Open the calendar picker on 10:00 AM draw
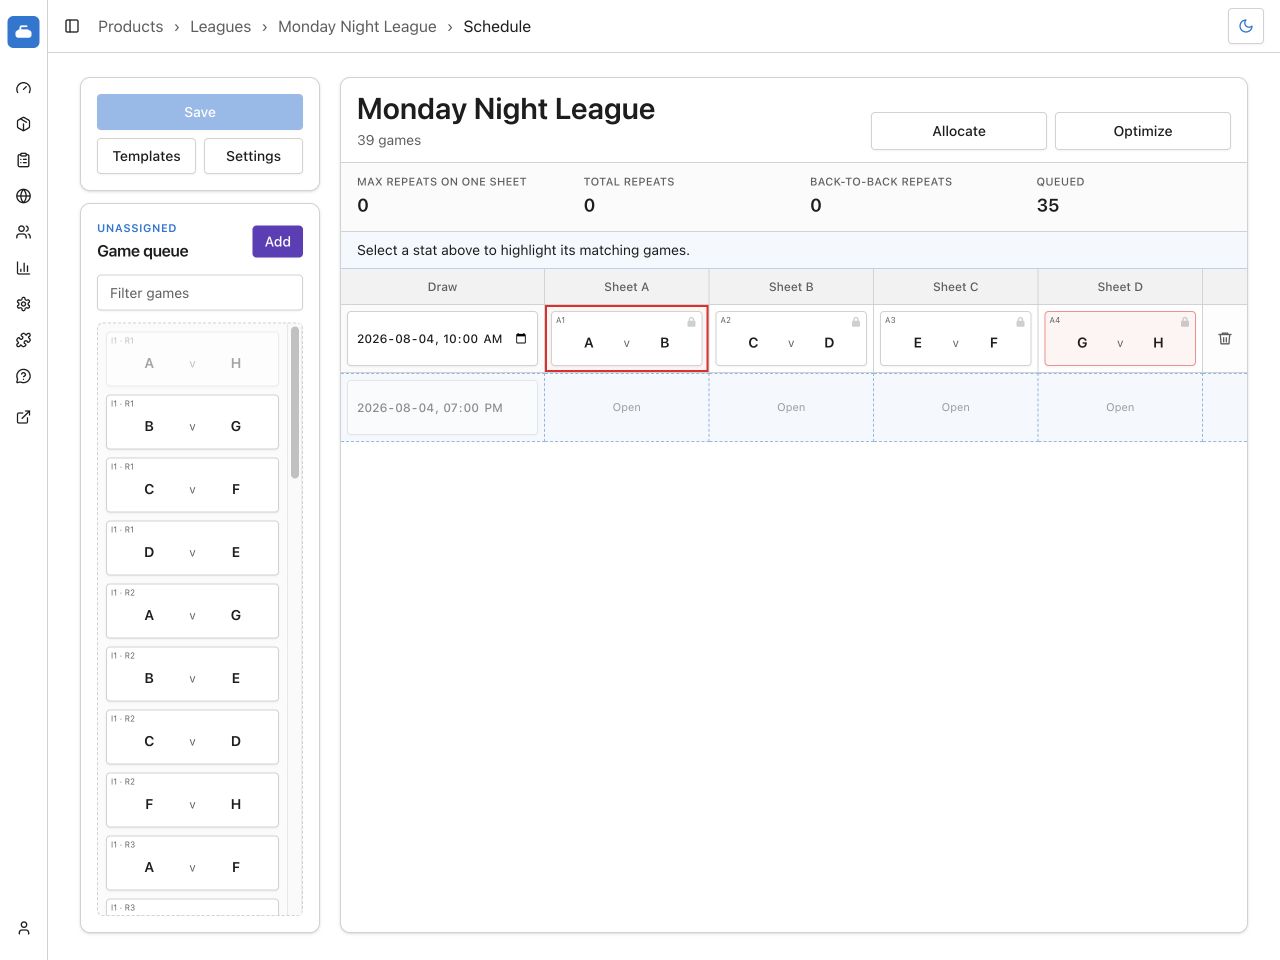1280x960 pixels. 521,339
